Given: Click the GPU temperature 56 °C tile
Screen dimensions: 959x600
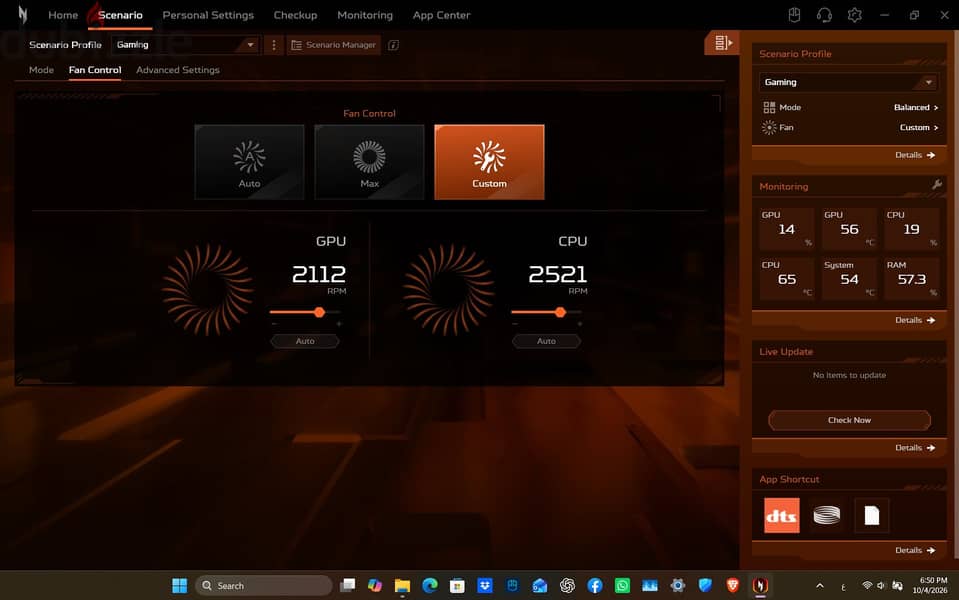Looking at the screenshot, I should [849, 228].
